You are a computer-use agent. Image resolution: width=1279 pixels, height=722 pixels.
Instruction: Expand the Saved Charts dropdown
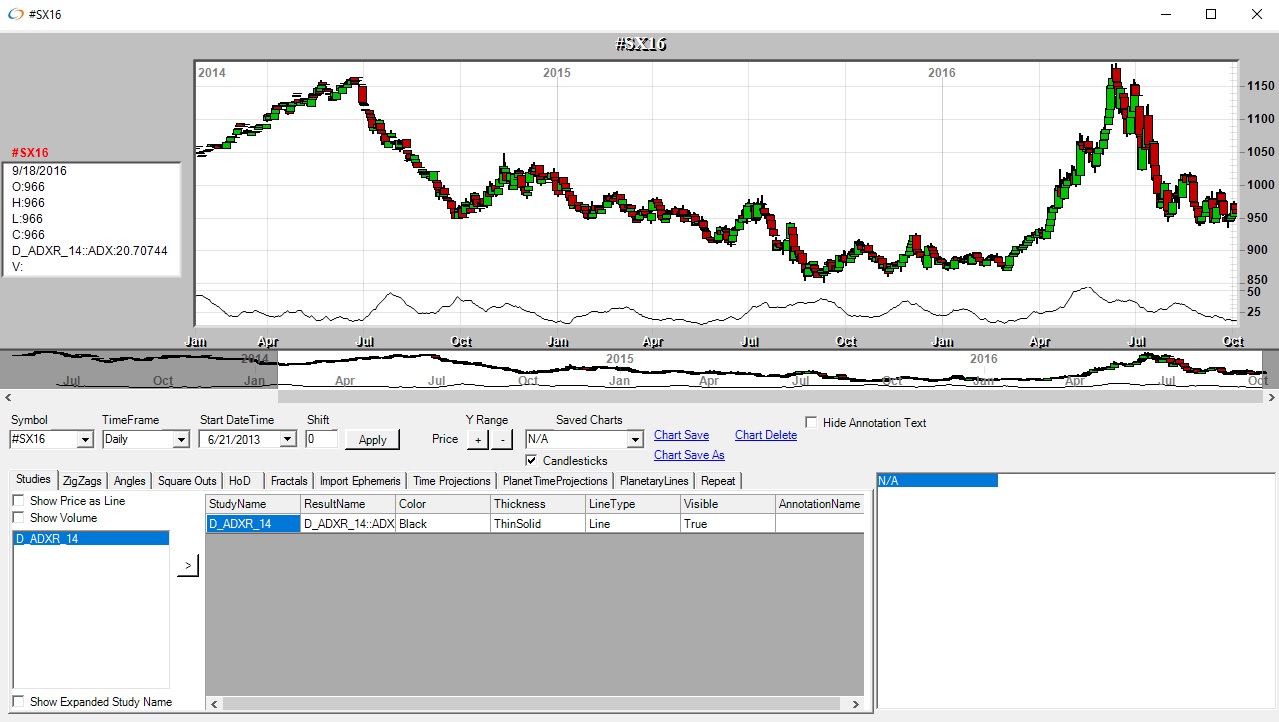(634, 440)
